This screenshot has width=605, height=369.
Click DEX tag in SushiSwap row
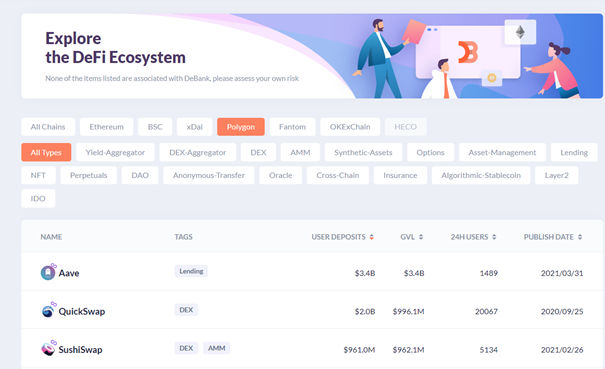(x=186, y=348)
